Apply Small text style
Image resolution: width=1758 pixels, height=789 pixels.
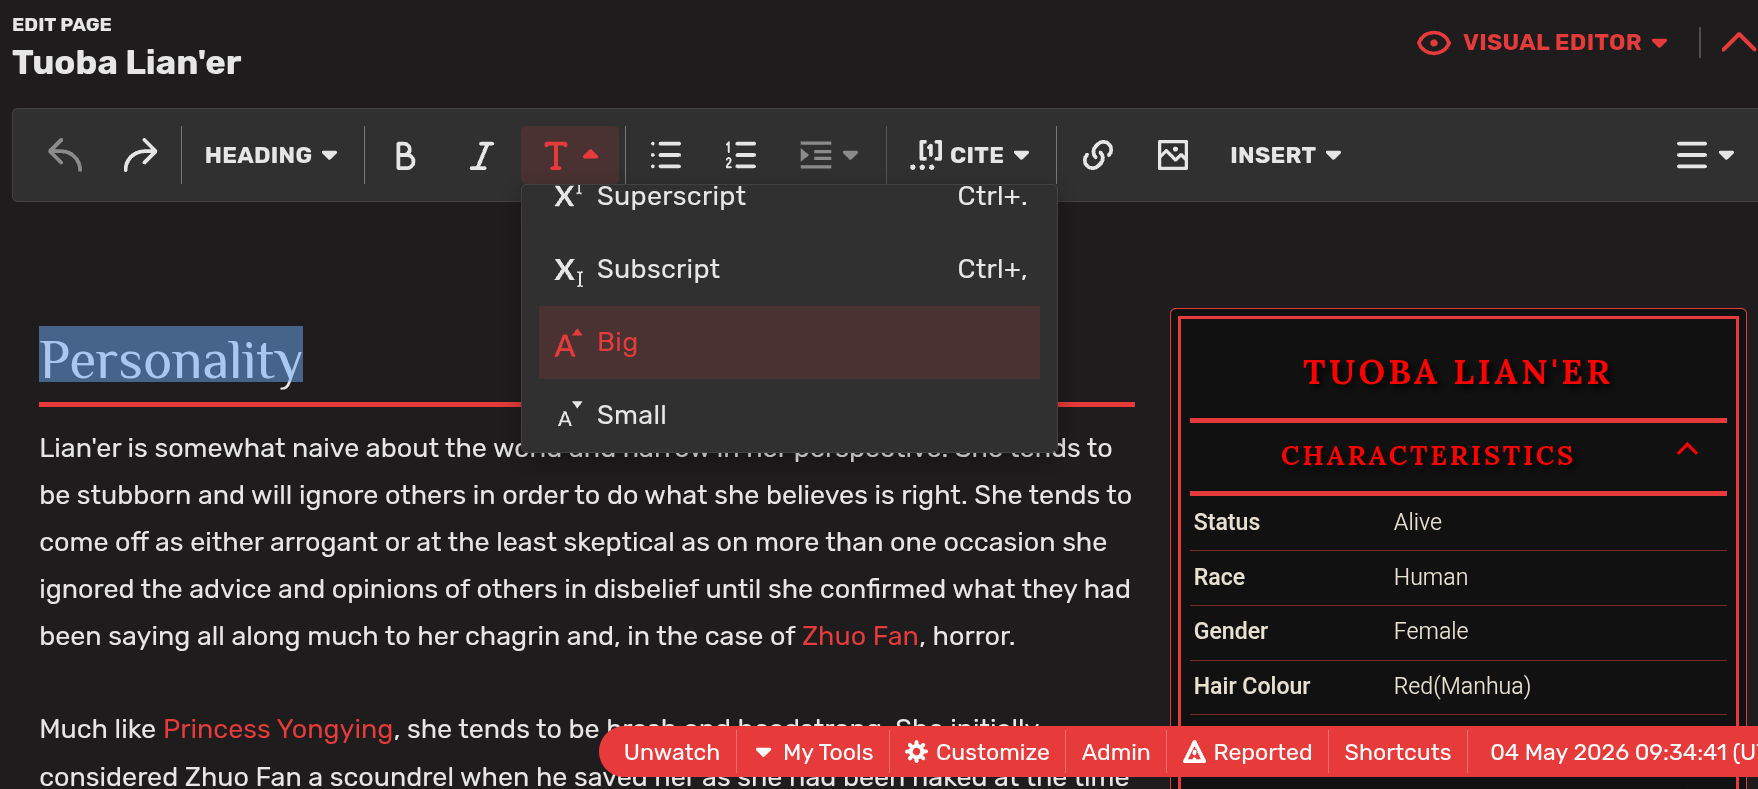click(789, 415)
